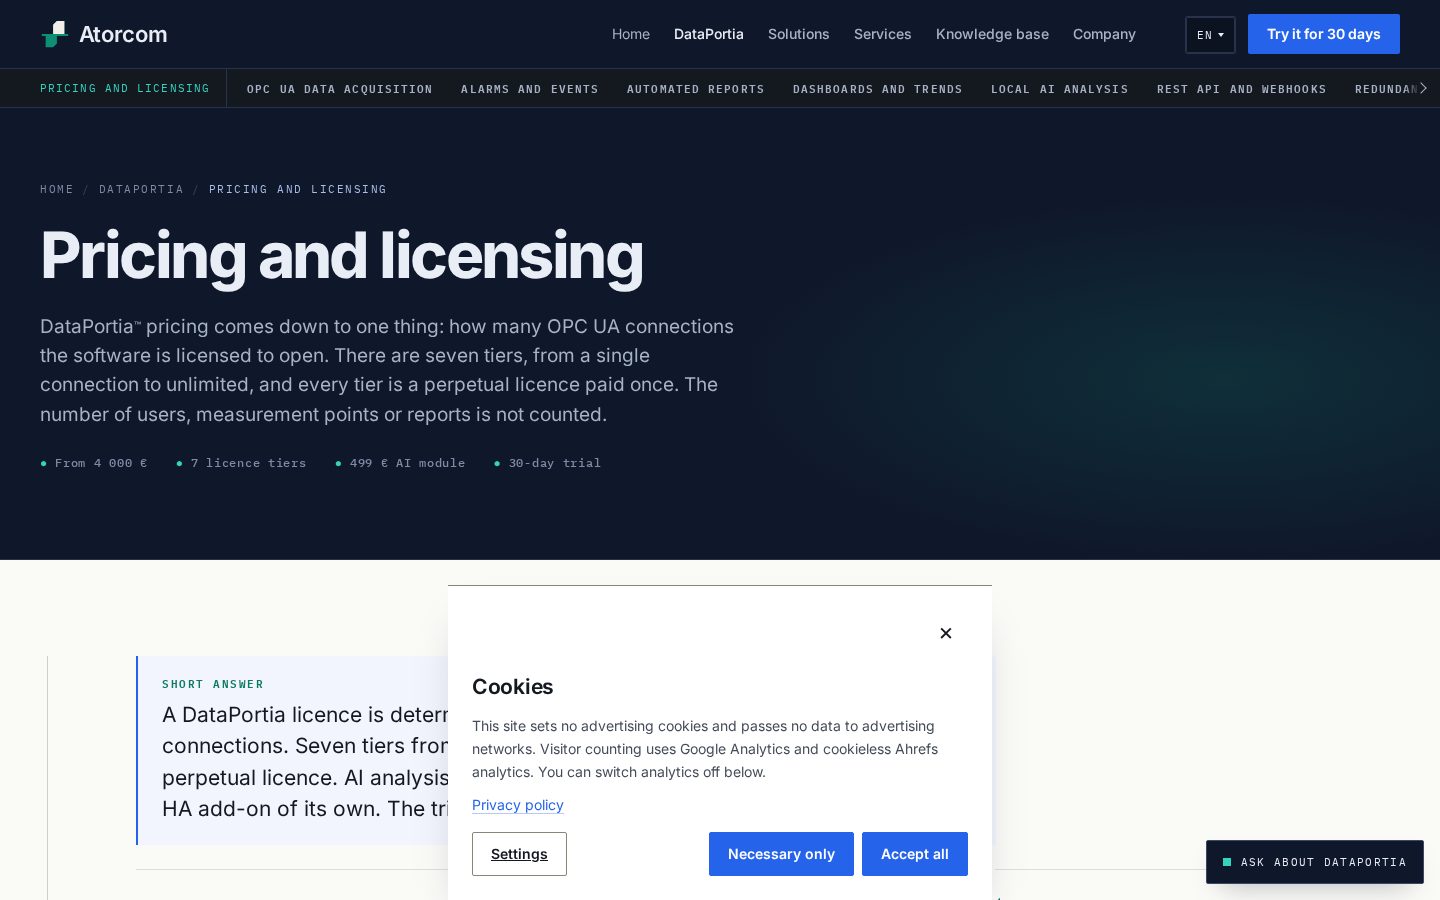Screen dimensions: 1440x900
Task: Click the '7 licence tiers' text
Action: [x=248, y=463]
